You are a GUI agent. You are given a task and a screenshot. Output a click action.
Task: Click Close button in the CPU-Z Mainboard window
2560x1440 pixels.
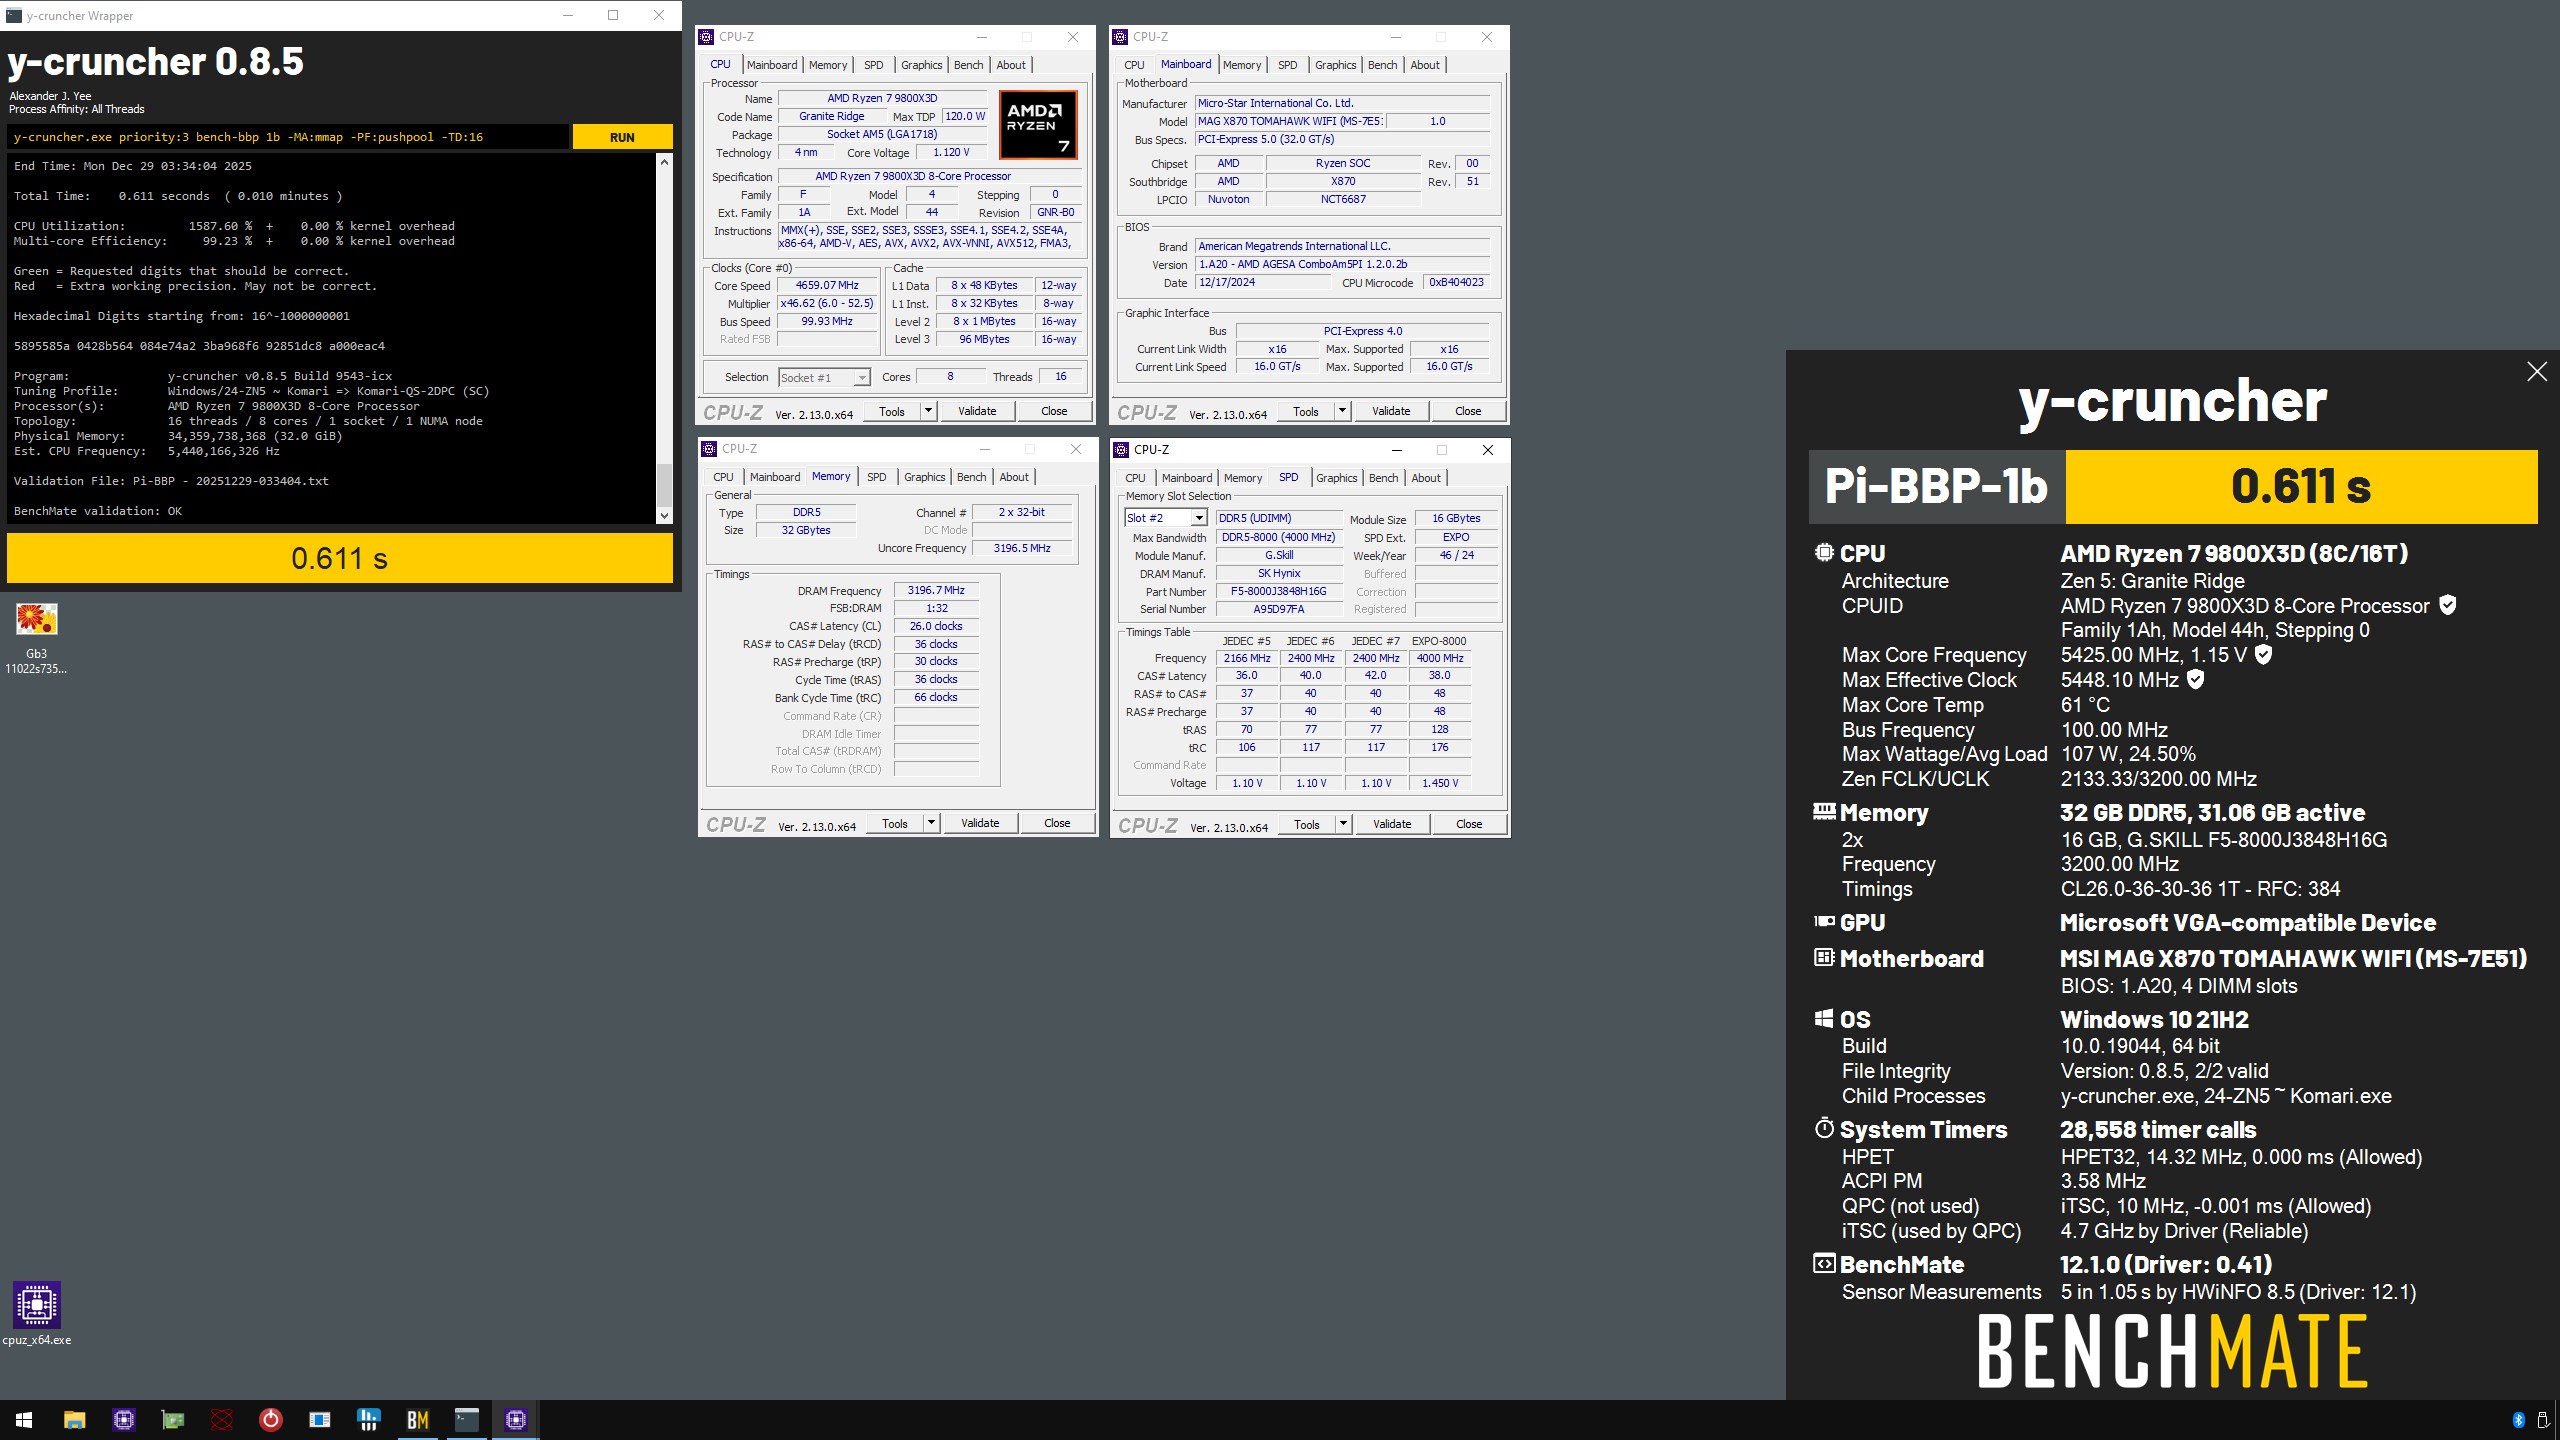point(1468,411)
